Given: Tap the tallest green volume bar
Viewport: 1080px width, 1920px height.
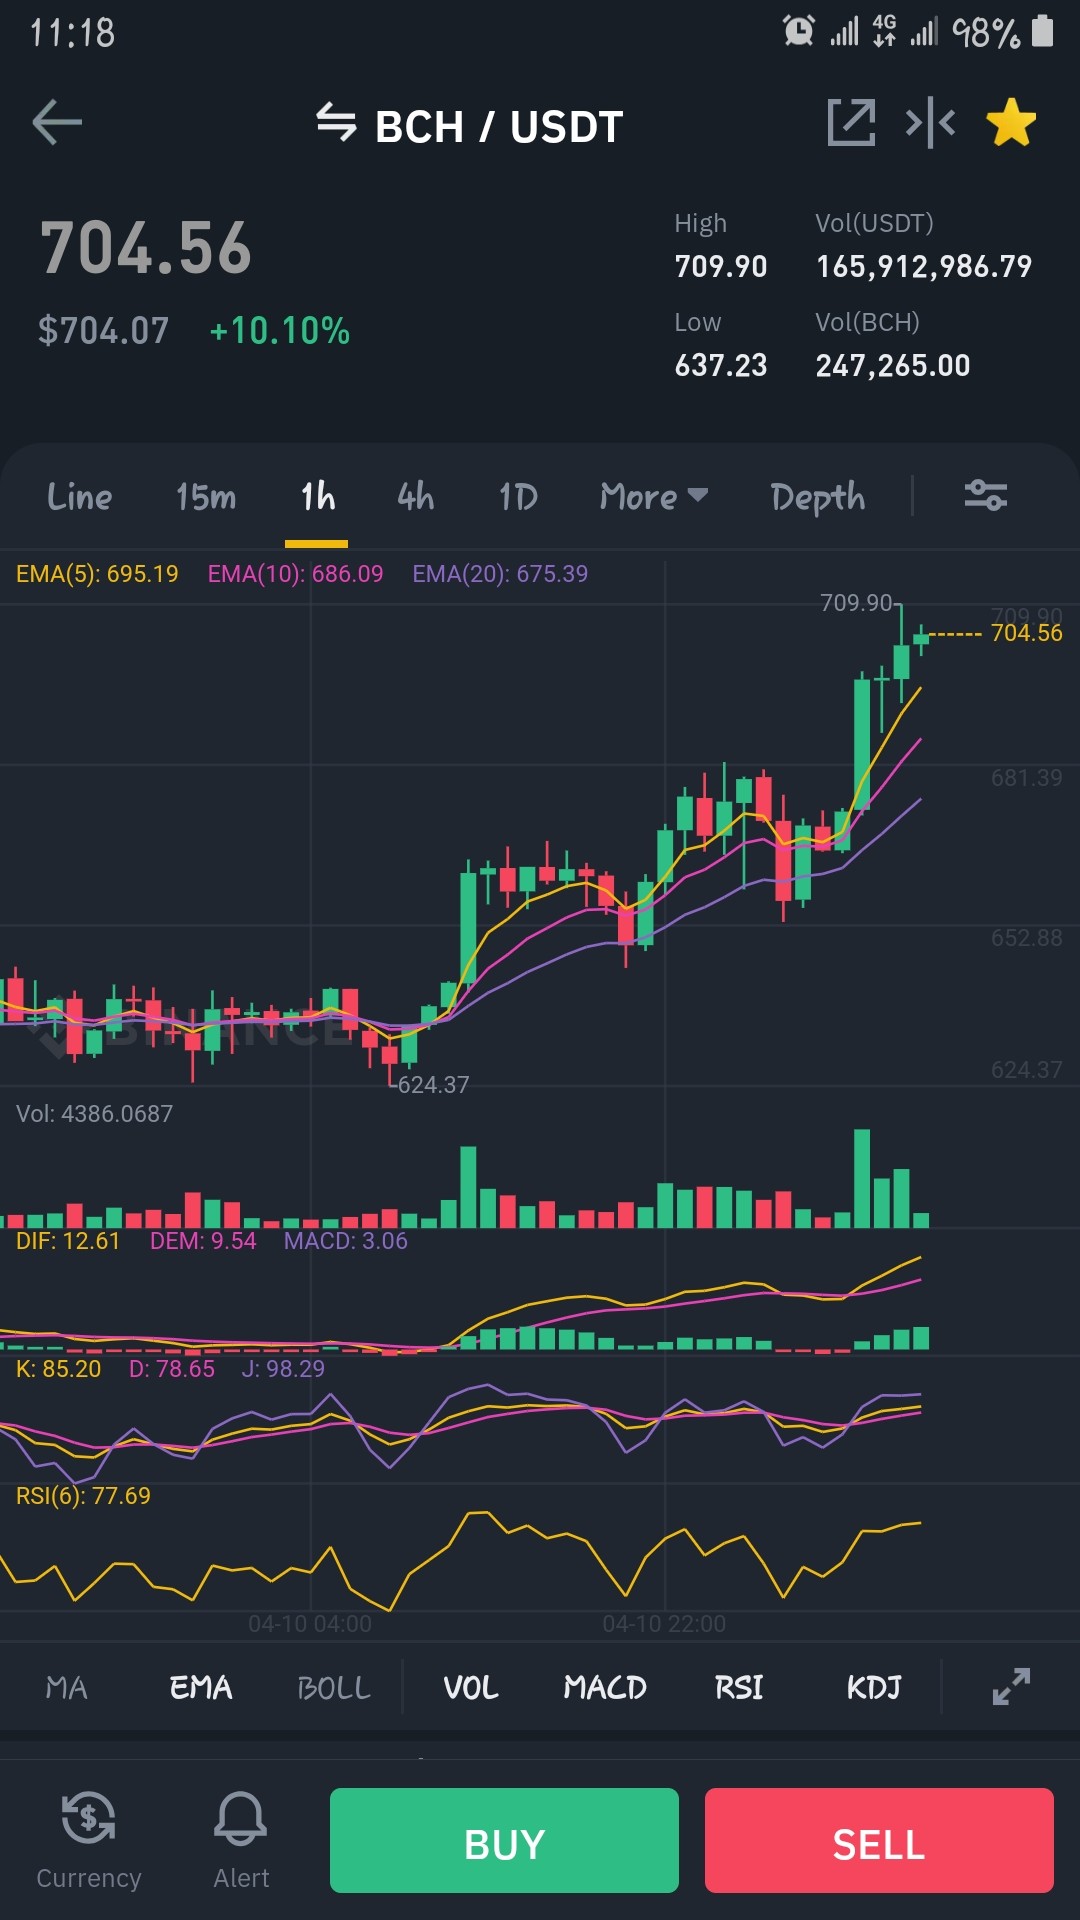Looking at the screenshot, I should coord(862,1178).
